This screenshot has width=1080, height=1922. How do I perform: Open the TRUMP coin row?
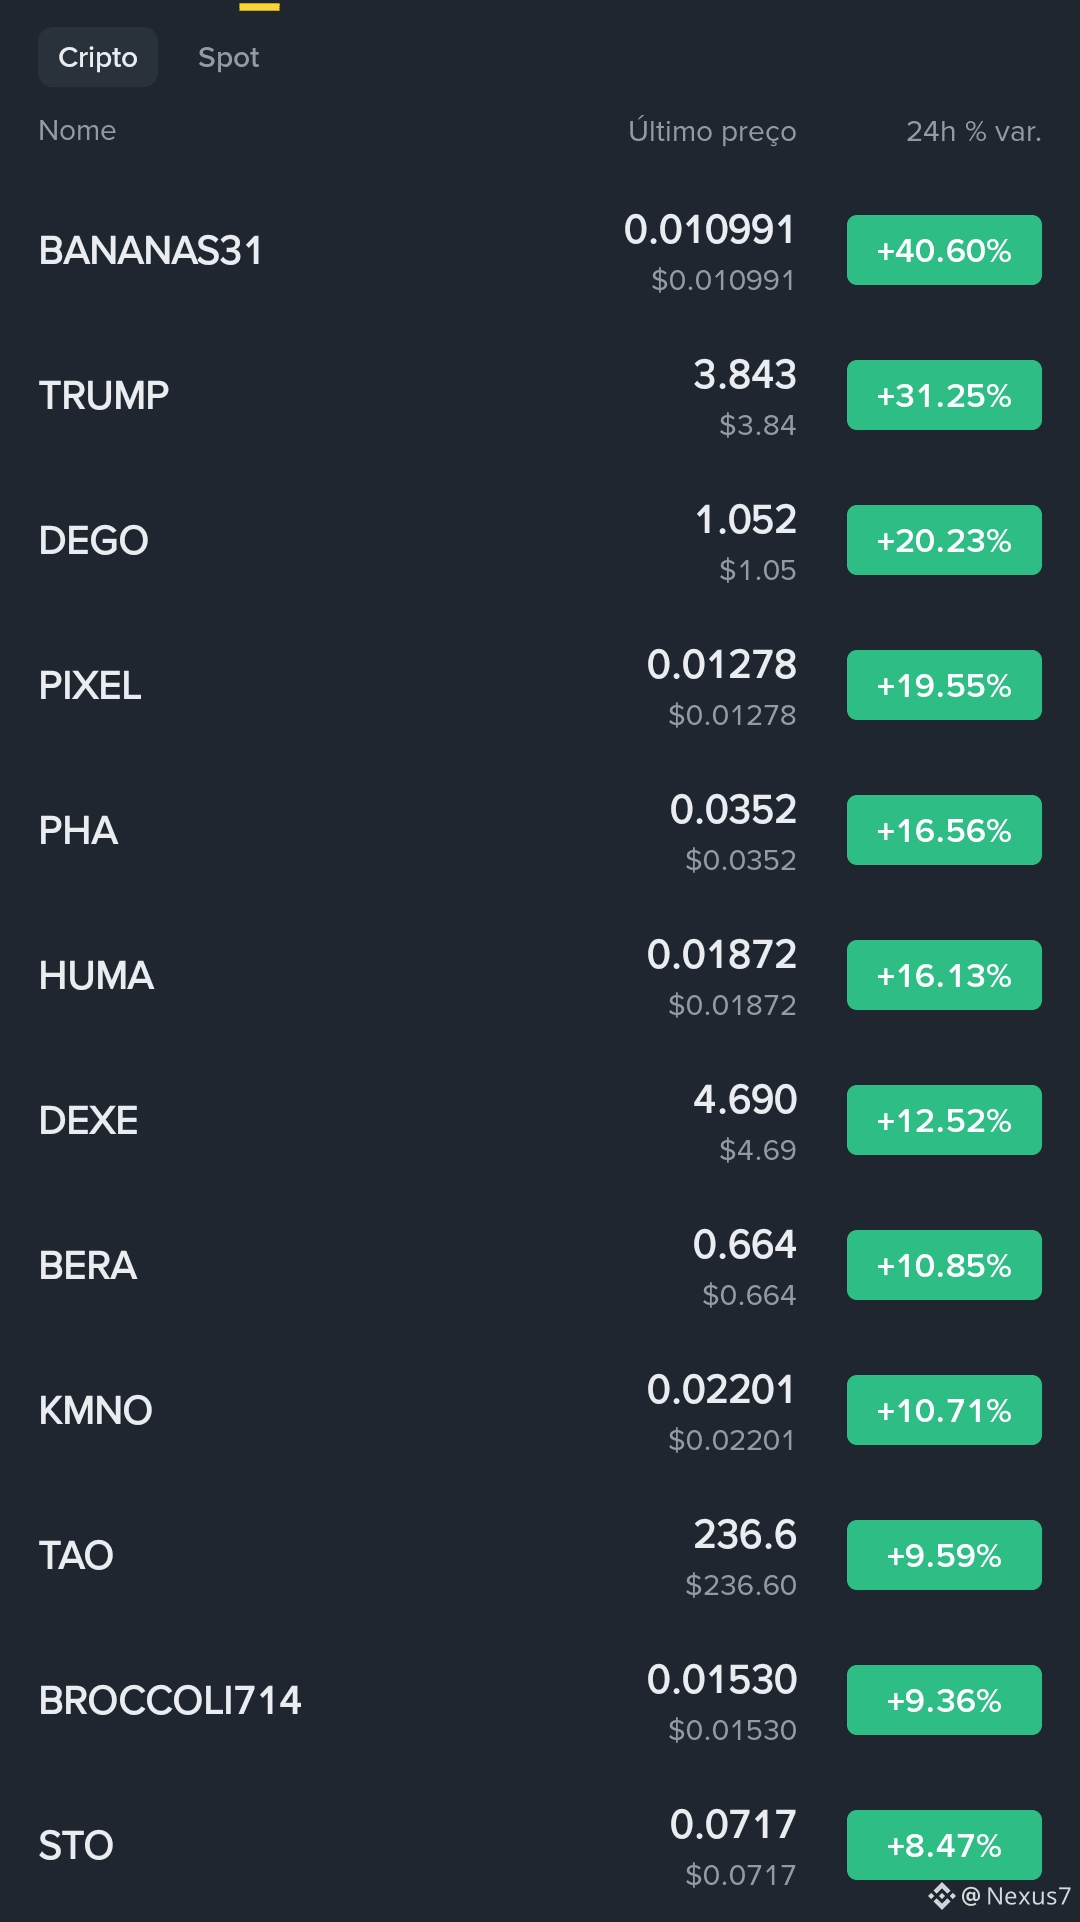[x=540, y=395]
